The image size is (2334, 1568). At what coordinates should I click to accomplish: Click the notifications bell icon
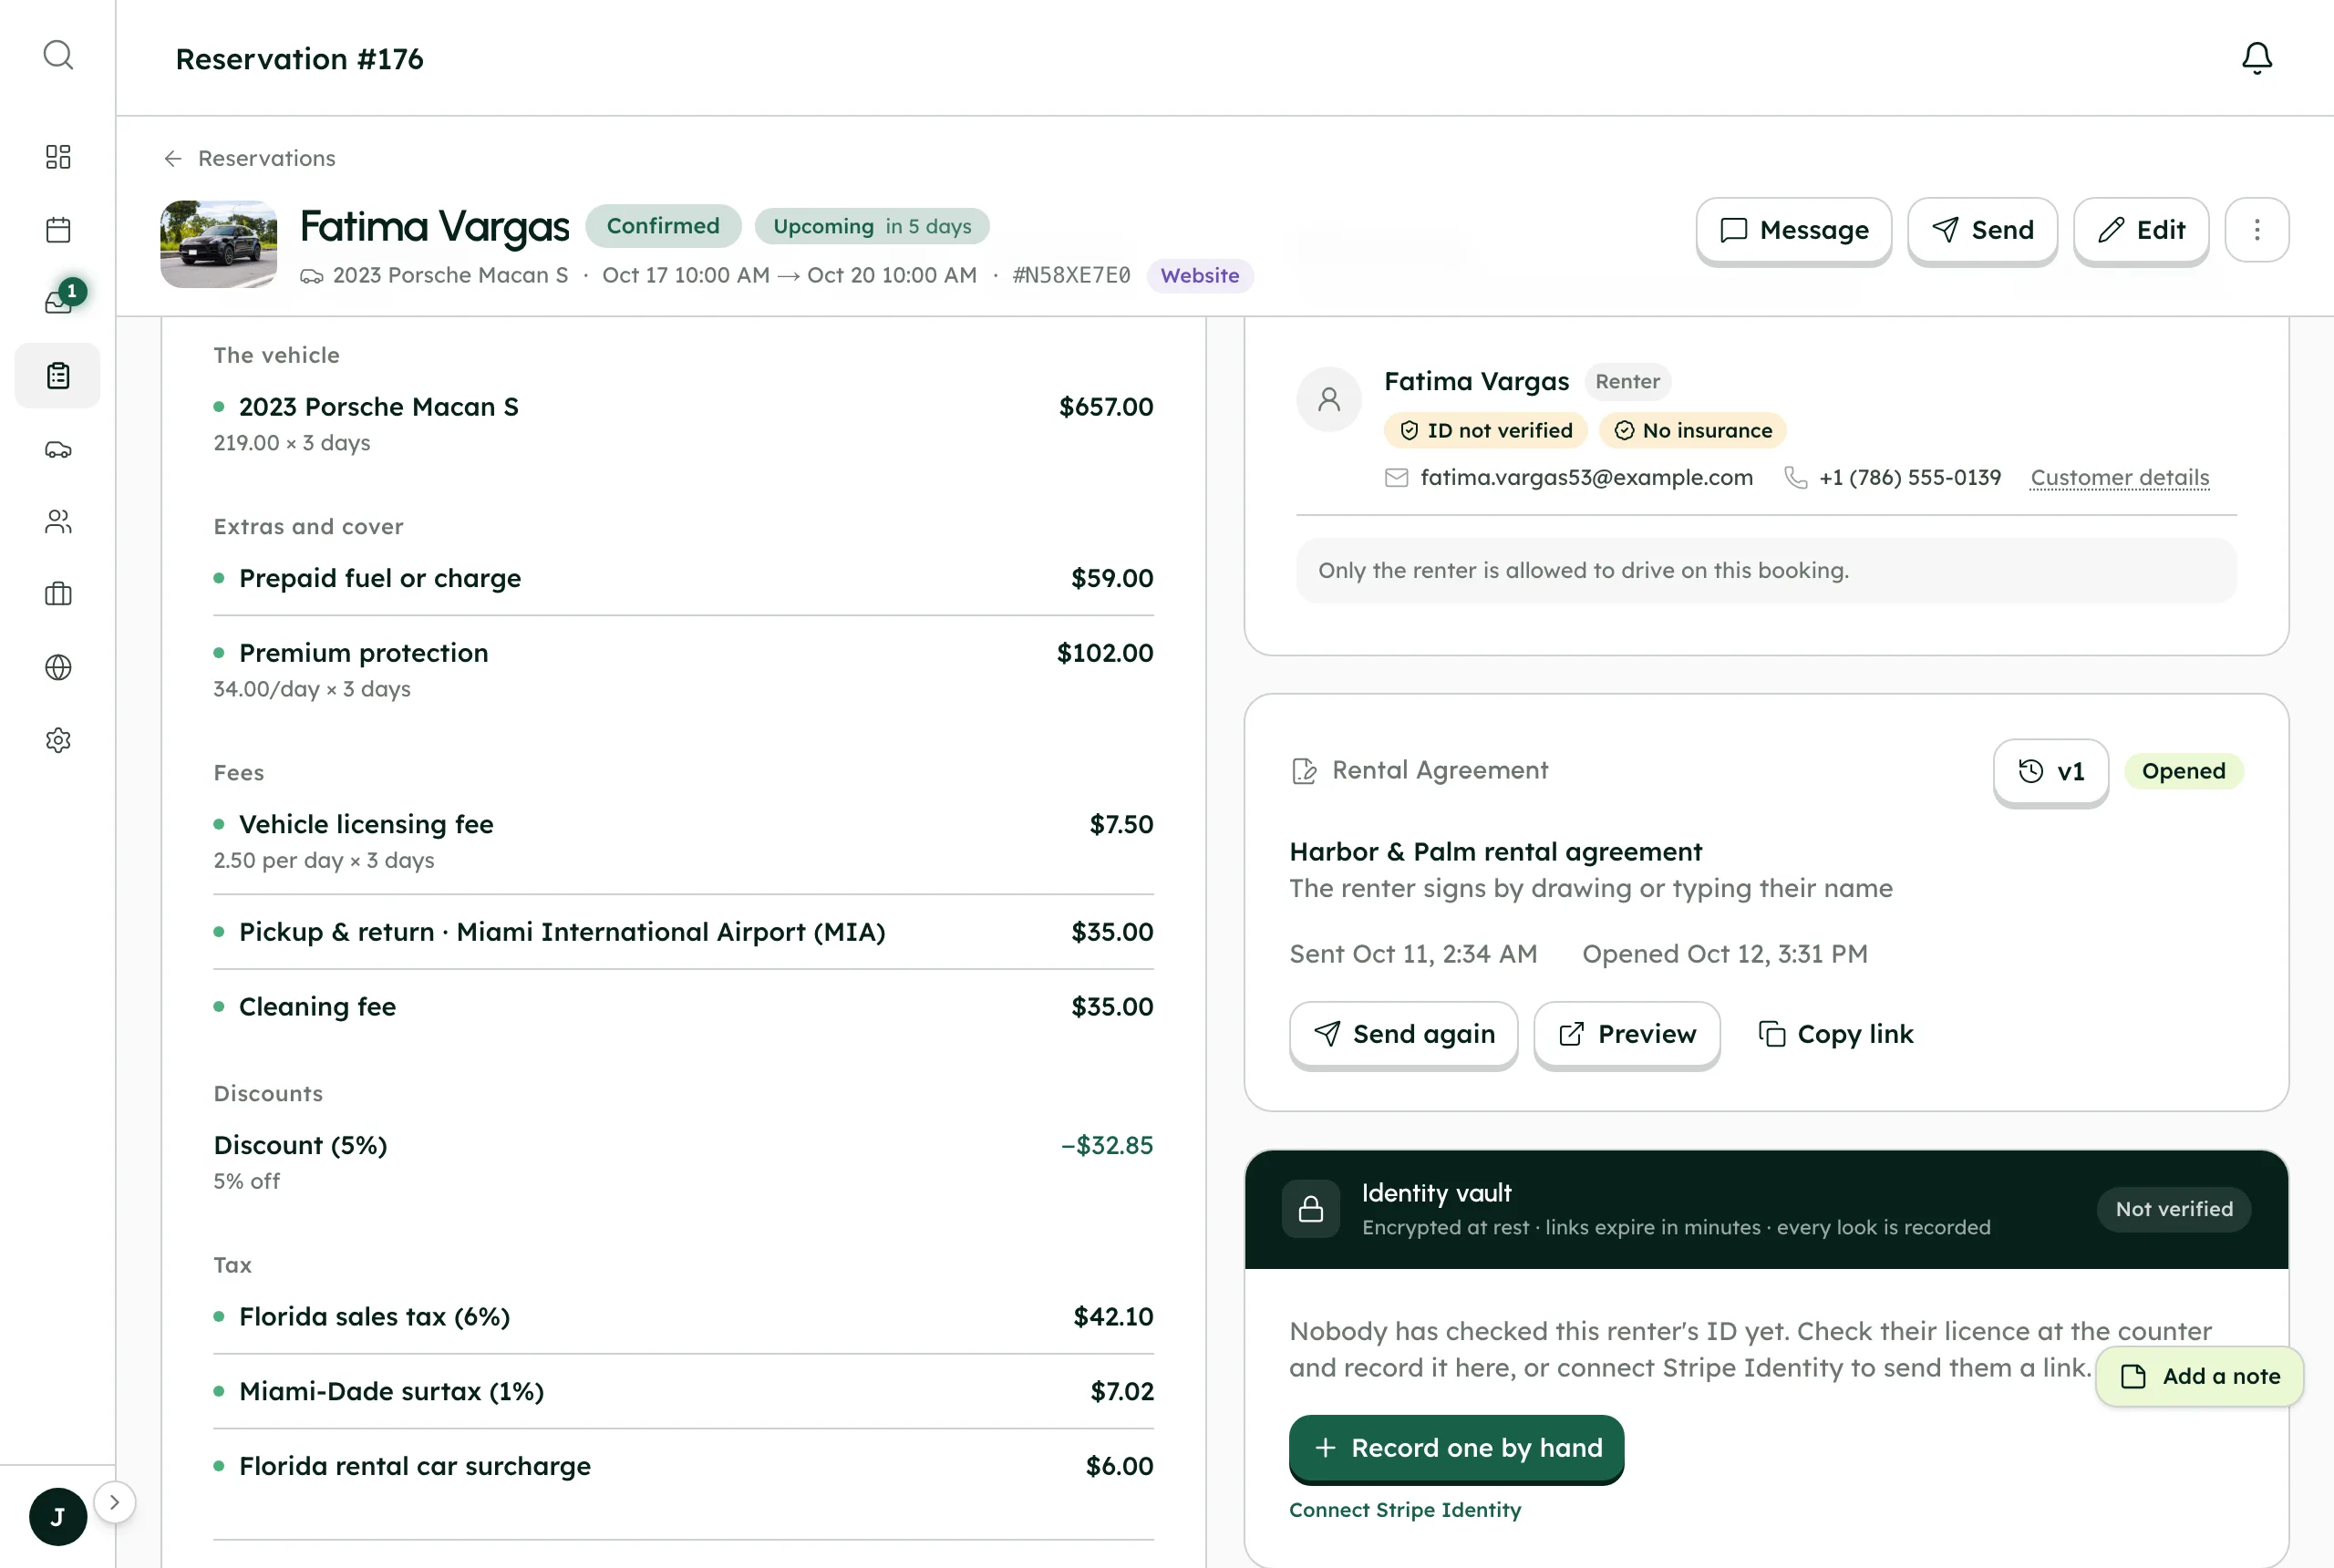pos(2256,58)
